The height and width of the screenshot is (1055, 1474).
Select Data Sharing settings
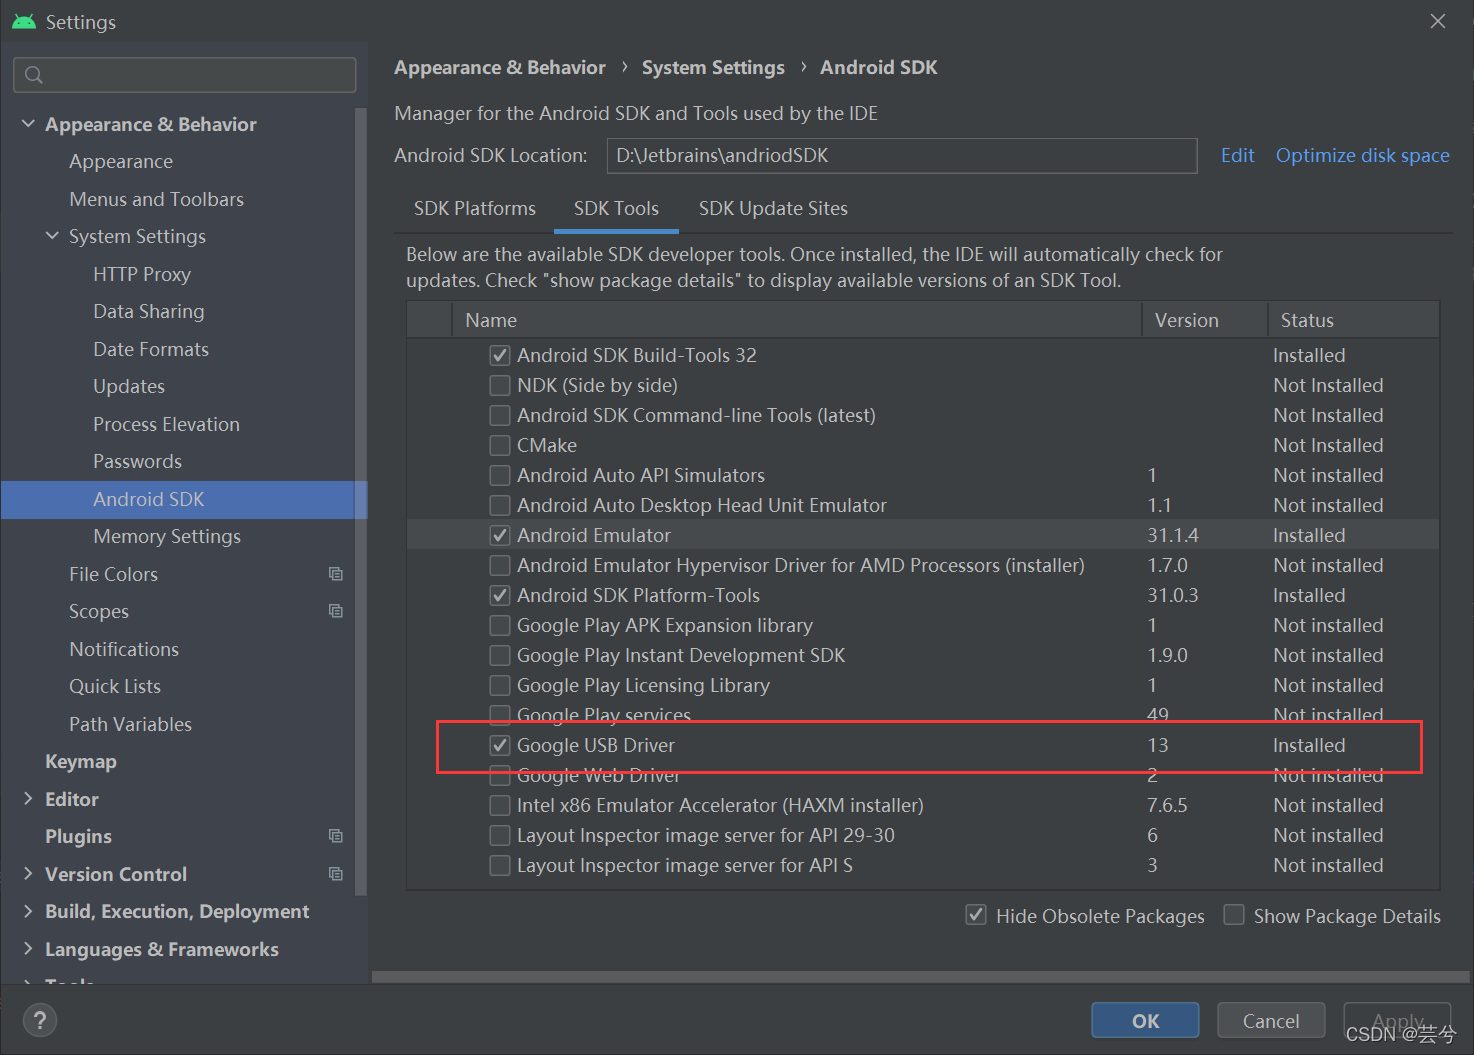pos(148,311)
